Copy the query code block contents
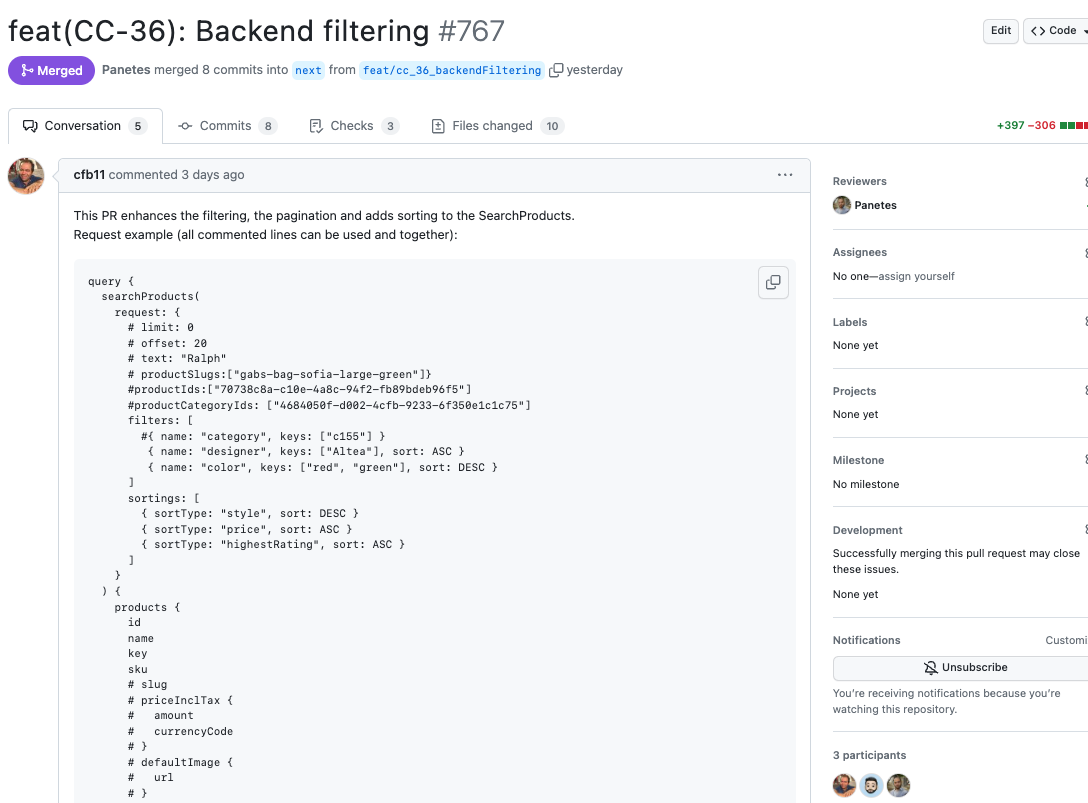Screen dimensions: 1088x803 [x=773, y=283]
